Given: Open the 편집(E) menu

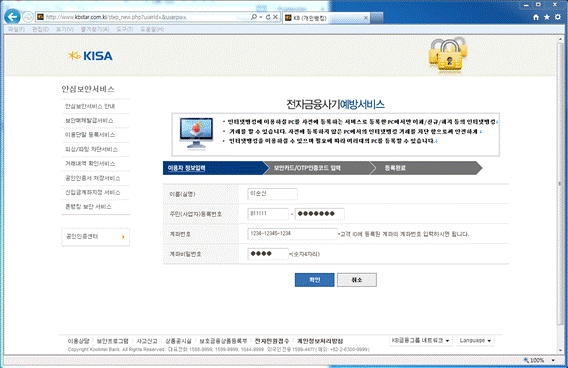Looking at the screenshot, I should pos(40,29).
